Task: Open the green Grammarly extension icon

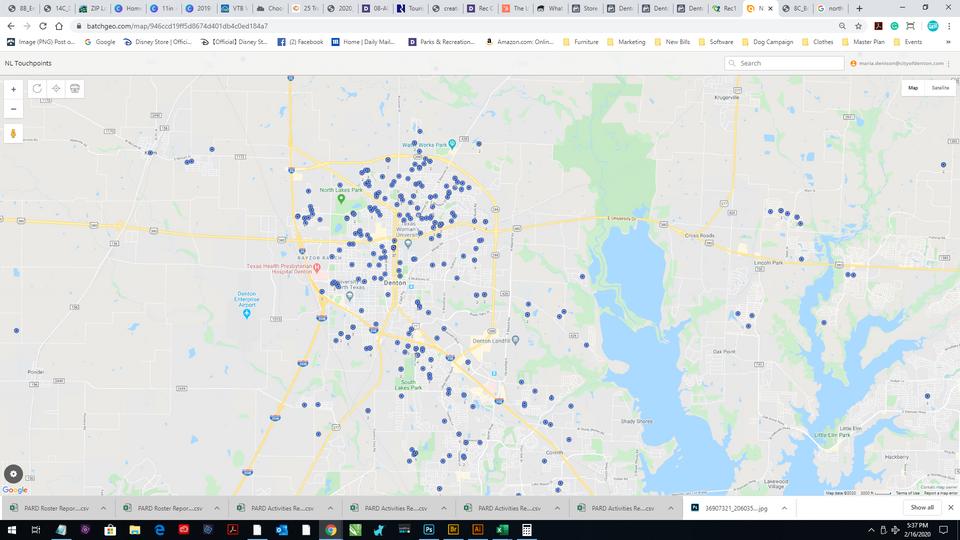Action: point(894,26)
